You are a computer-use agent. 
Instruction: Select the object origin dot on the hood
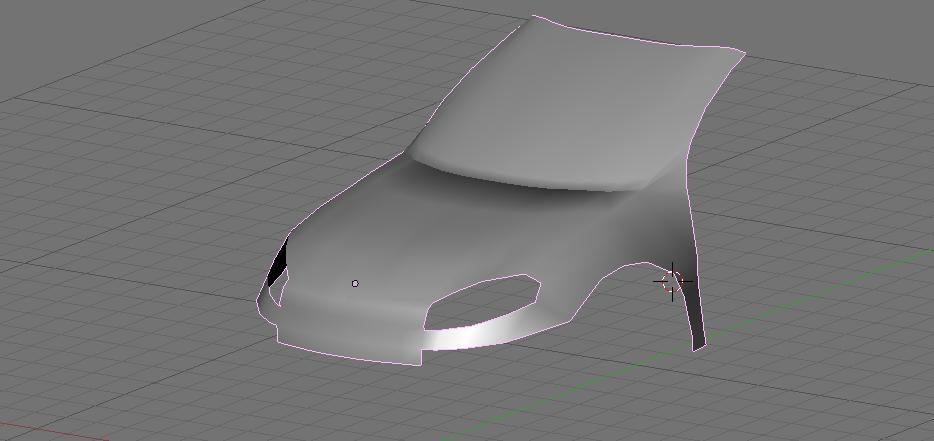click(x=355, y=284)
